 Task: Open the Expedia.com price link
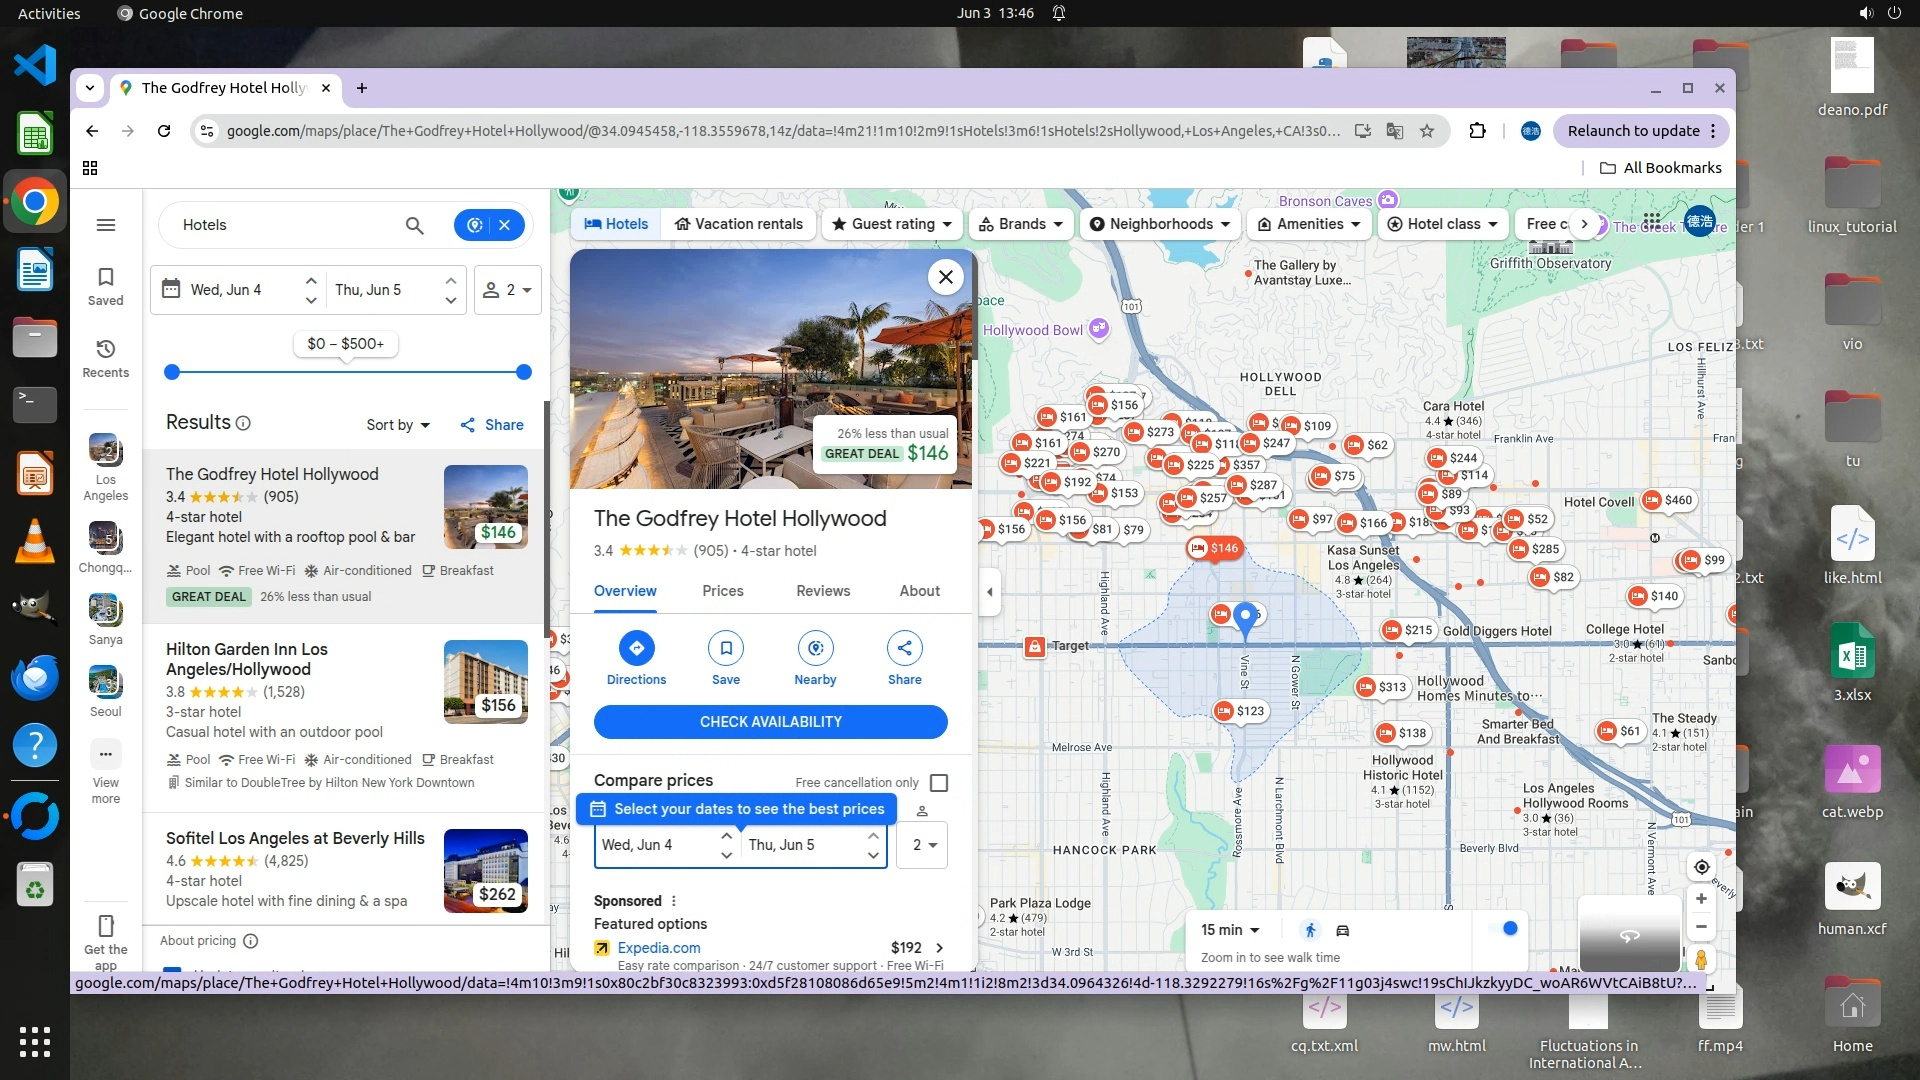pos(658,948)
